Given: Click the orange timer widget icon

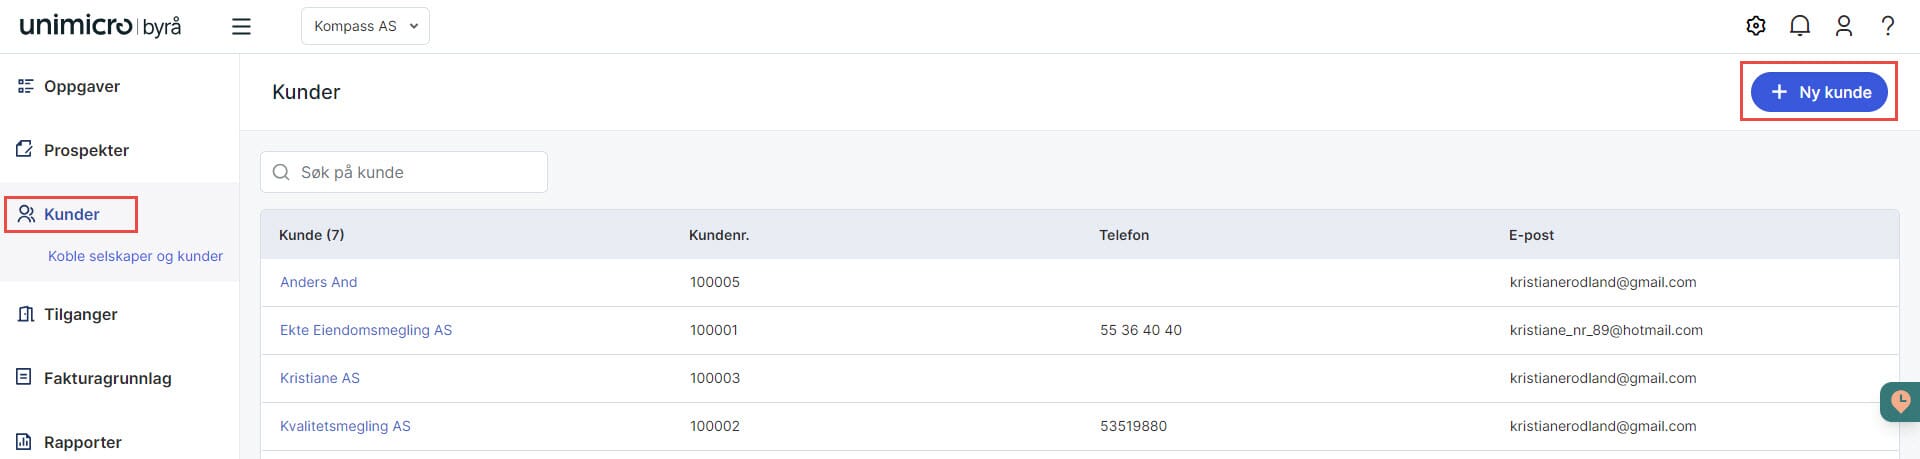Looking at the screenshot, I should [1900, 402].
